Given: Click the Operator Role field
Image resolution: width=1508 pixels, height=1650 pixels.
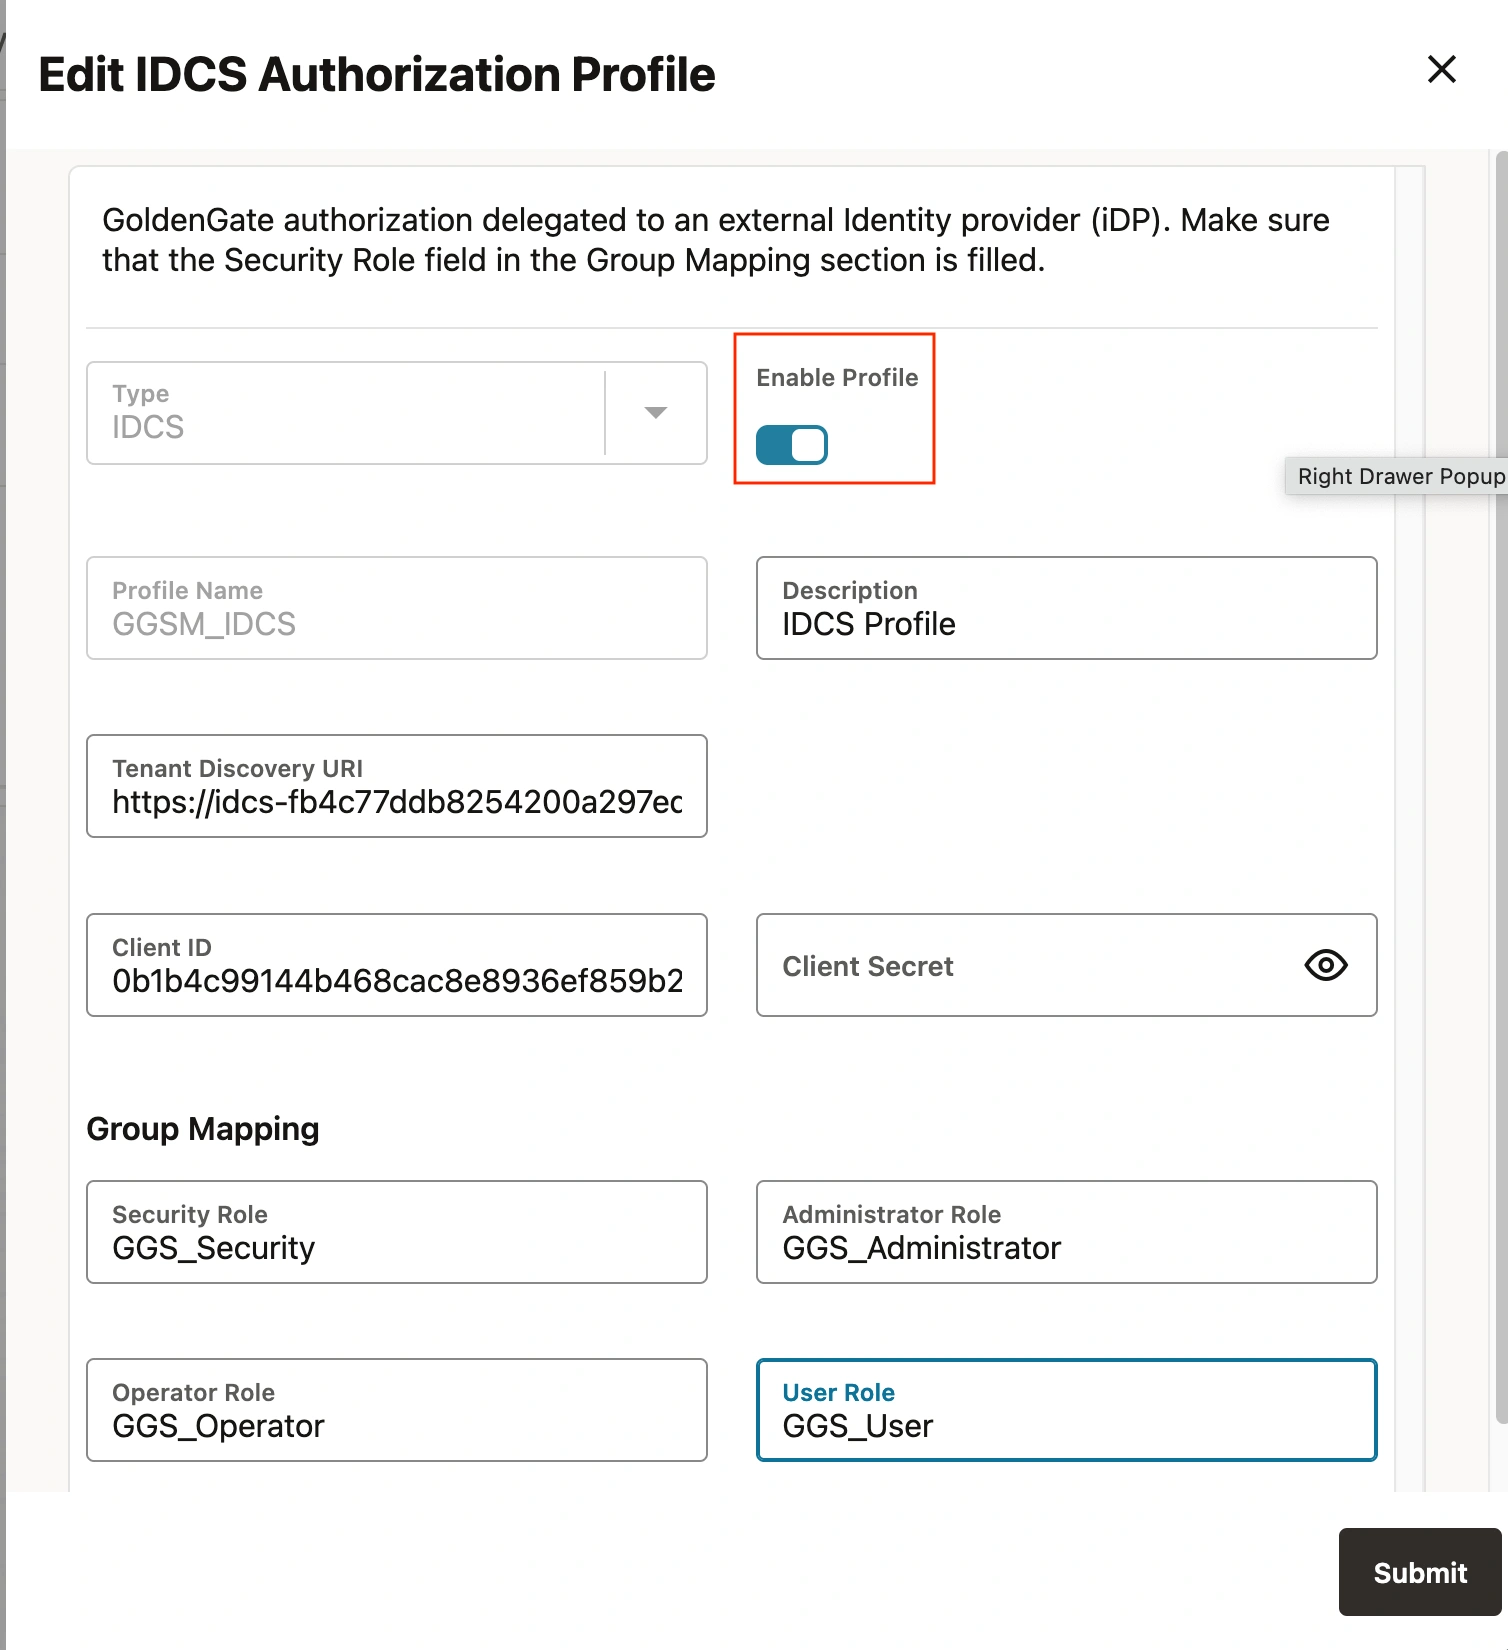Looking at the screenshot, I should tap(397, 1410).
